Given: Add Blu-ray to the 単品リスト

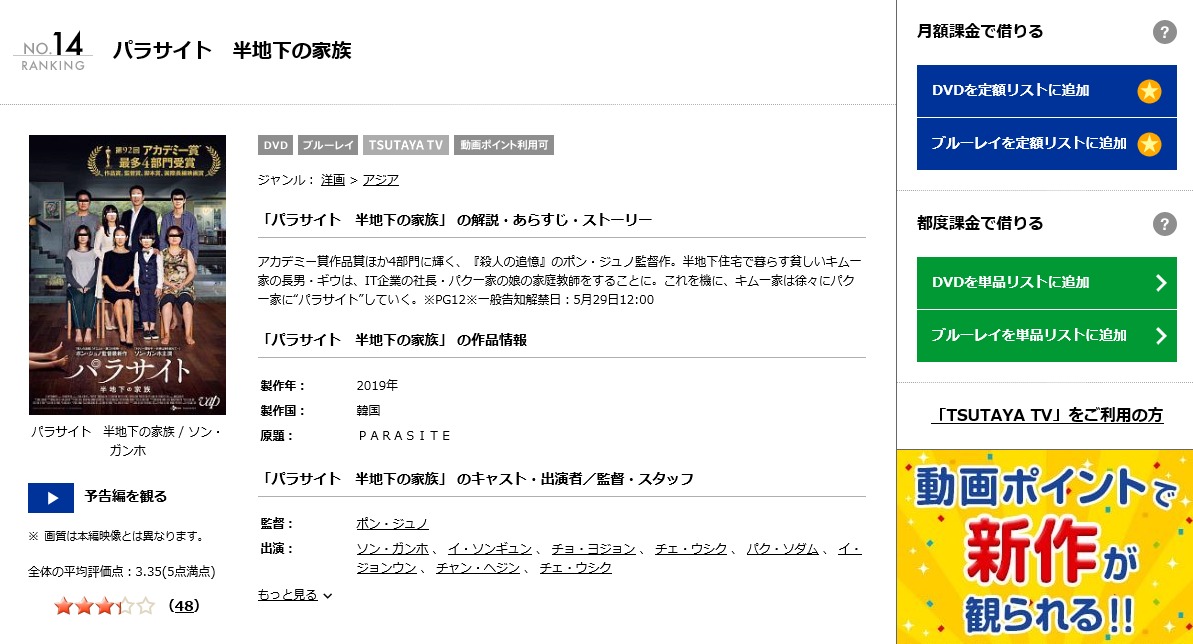Looking at the screenshot, I should coord(1046,336).
